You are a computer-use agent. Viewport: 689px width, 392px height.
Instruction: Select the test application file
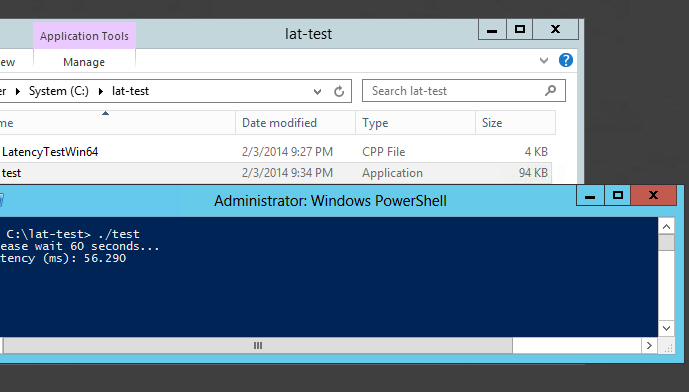(x=11, y=173)
